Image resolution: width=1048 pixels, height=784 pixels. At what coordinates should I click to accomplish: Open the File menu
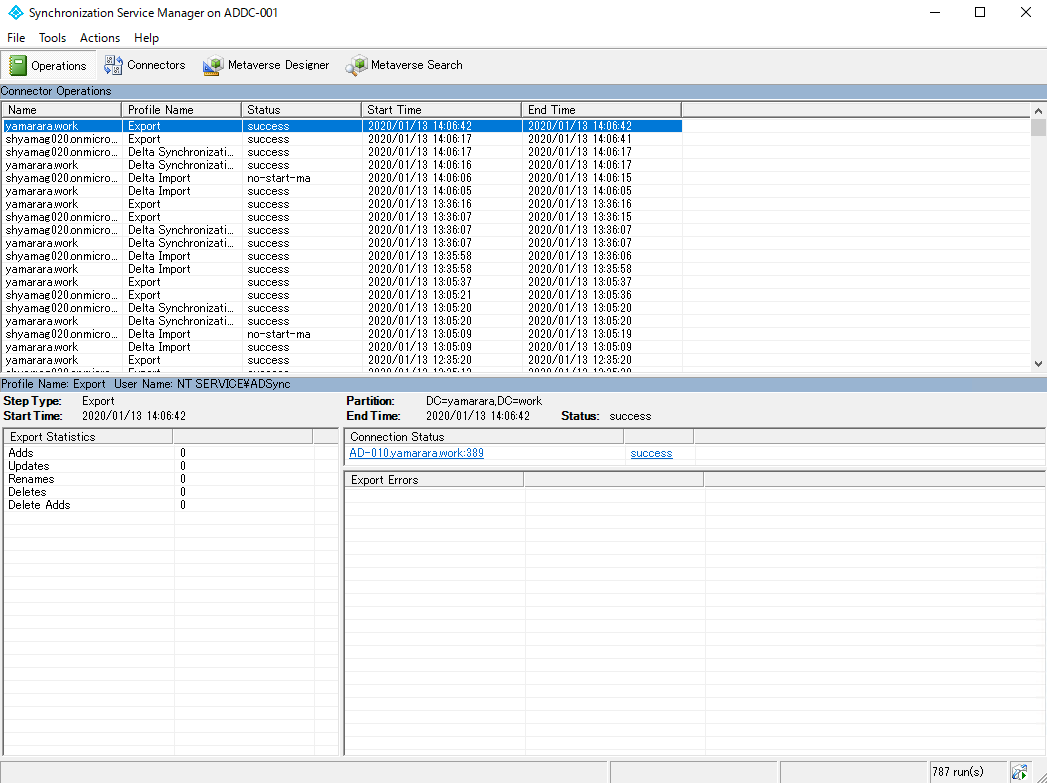point(16,38)
